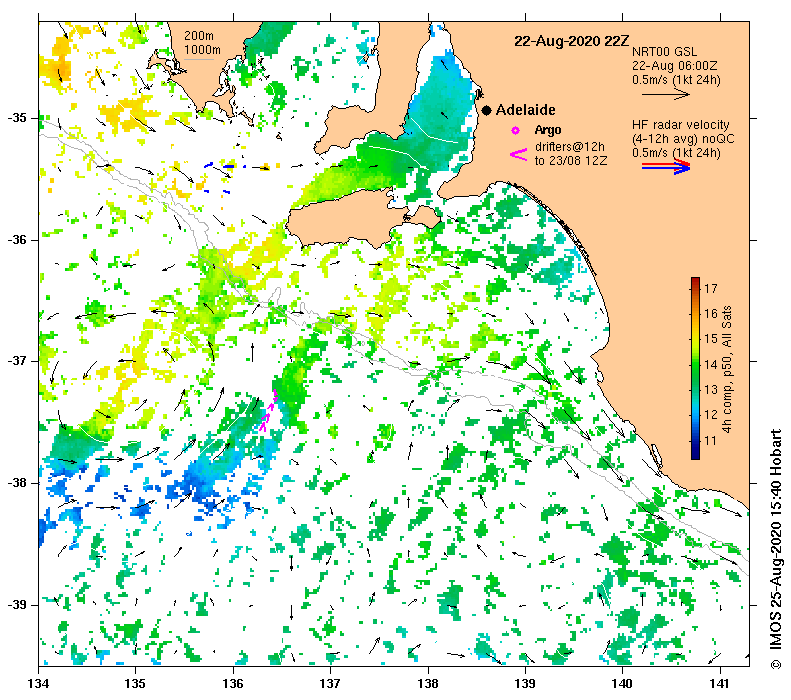
Task: Click the Adelaide city marker dot
Action: coord(486,110)
